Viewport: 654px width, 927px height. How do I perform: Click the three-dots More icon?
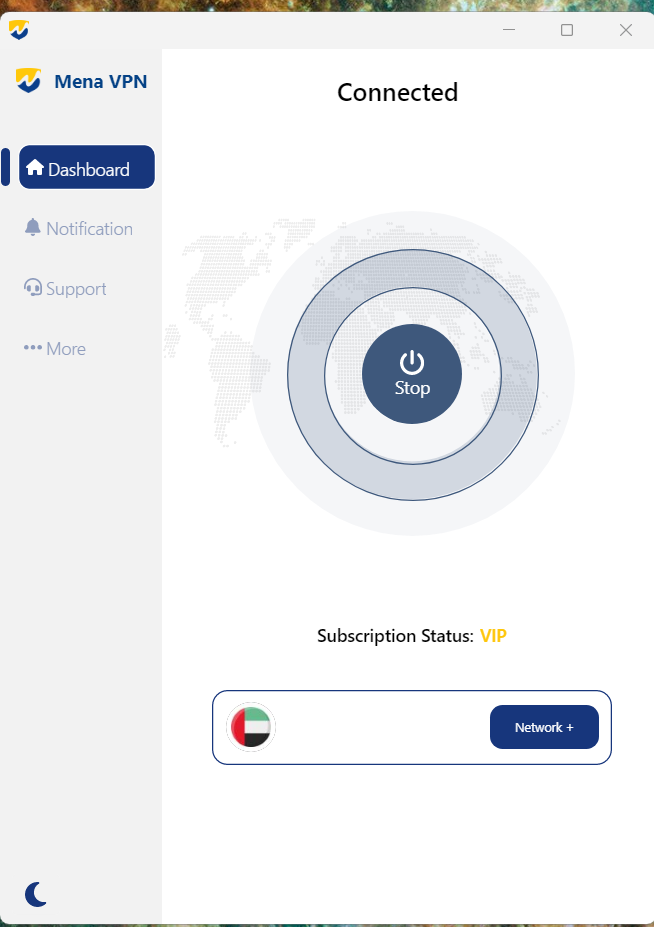point(33,348)
